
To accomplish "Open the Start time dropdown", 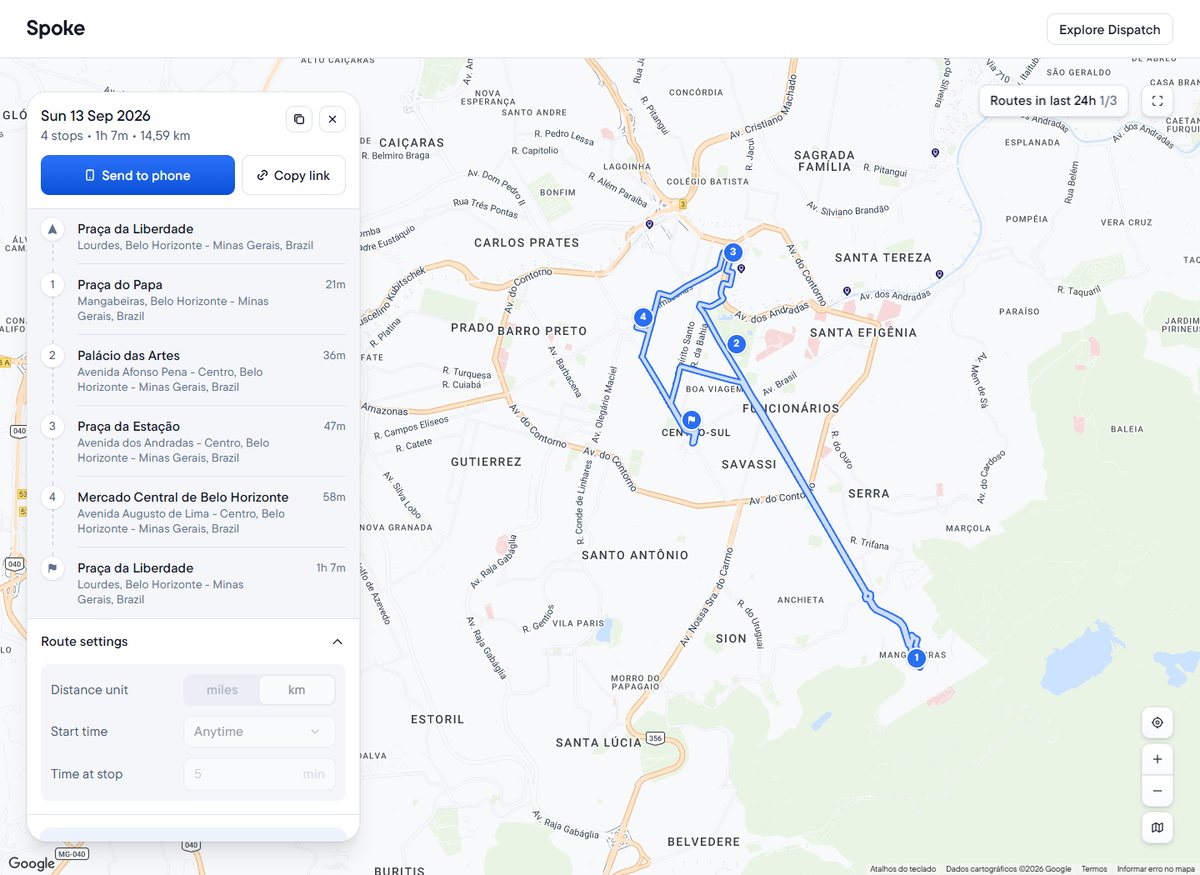I will (x=259, y=732).
